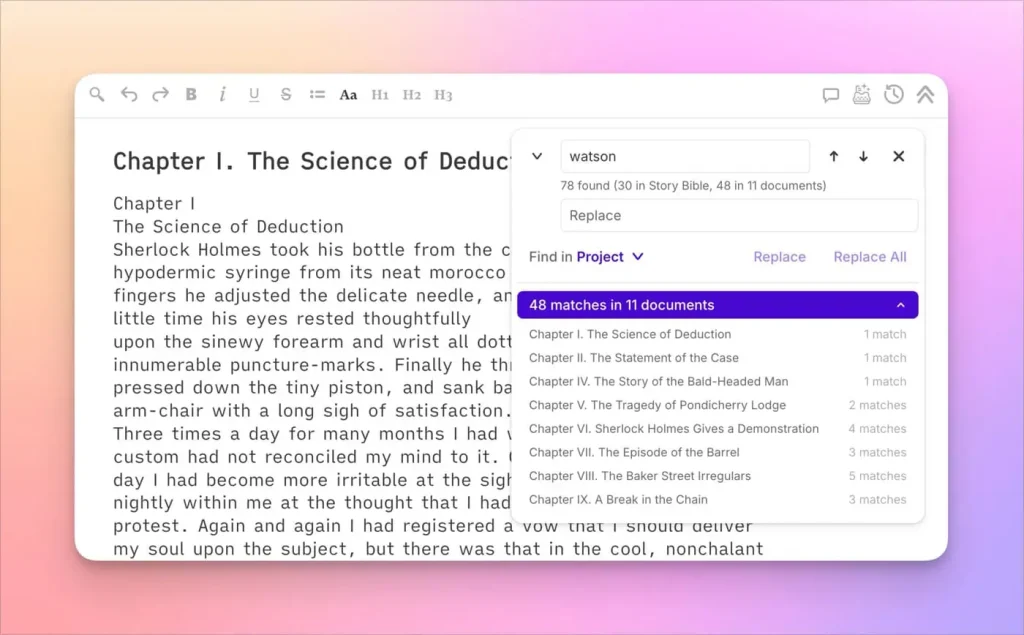Screen dimensions: 1024x635
Task: Expand the search options chevron
Action: pos(537,156)
